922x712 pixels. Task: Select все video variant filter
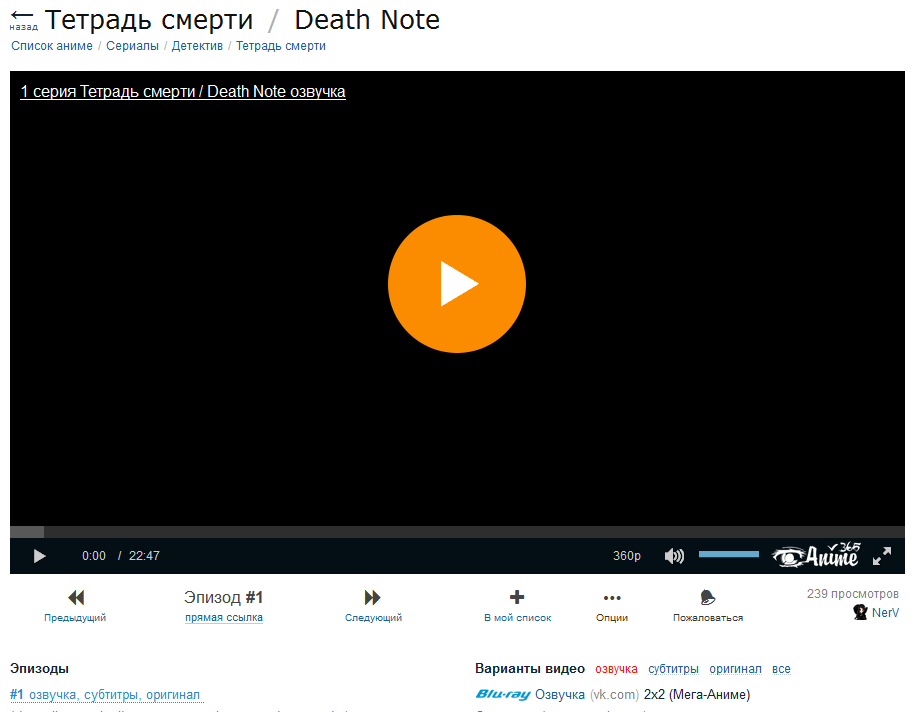(x=781, y=669)
